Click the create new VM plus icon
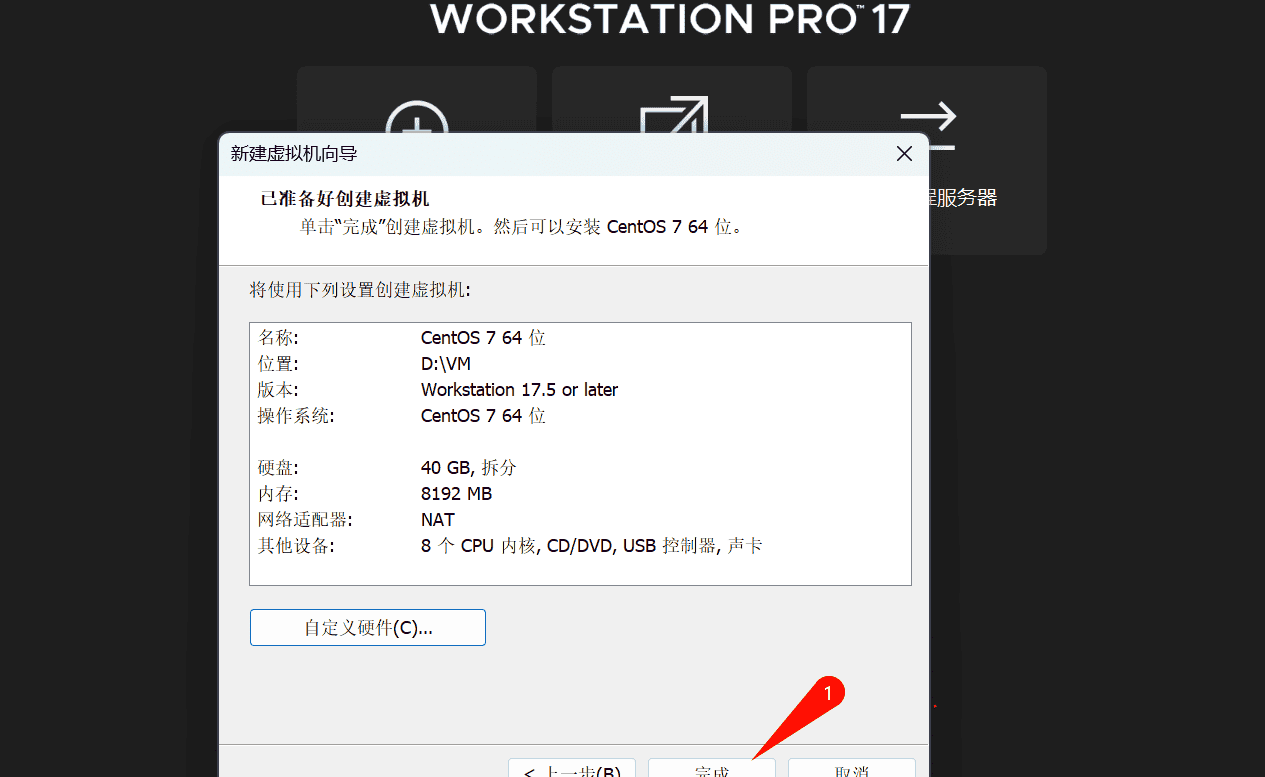The height and width of the screenshot is (777, 1265). (x=417, y=116)
